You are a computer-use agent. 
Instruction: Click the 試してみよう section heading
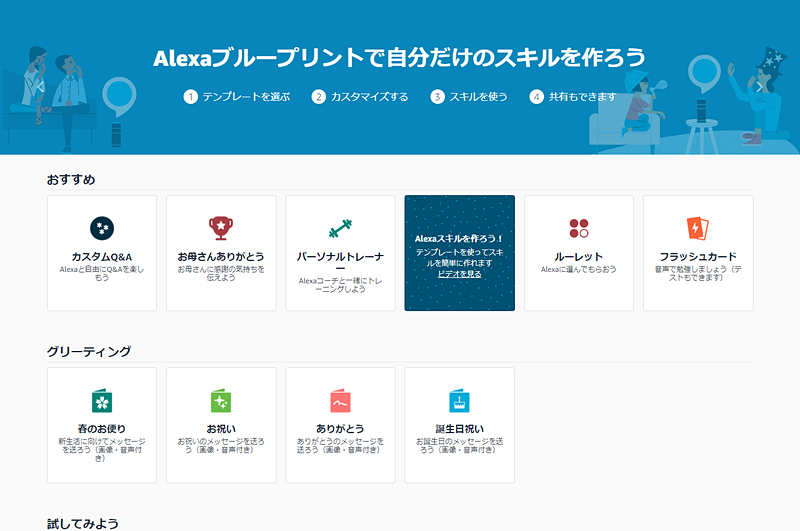click(x=83, y=524)
